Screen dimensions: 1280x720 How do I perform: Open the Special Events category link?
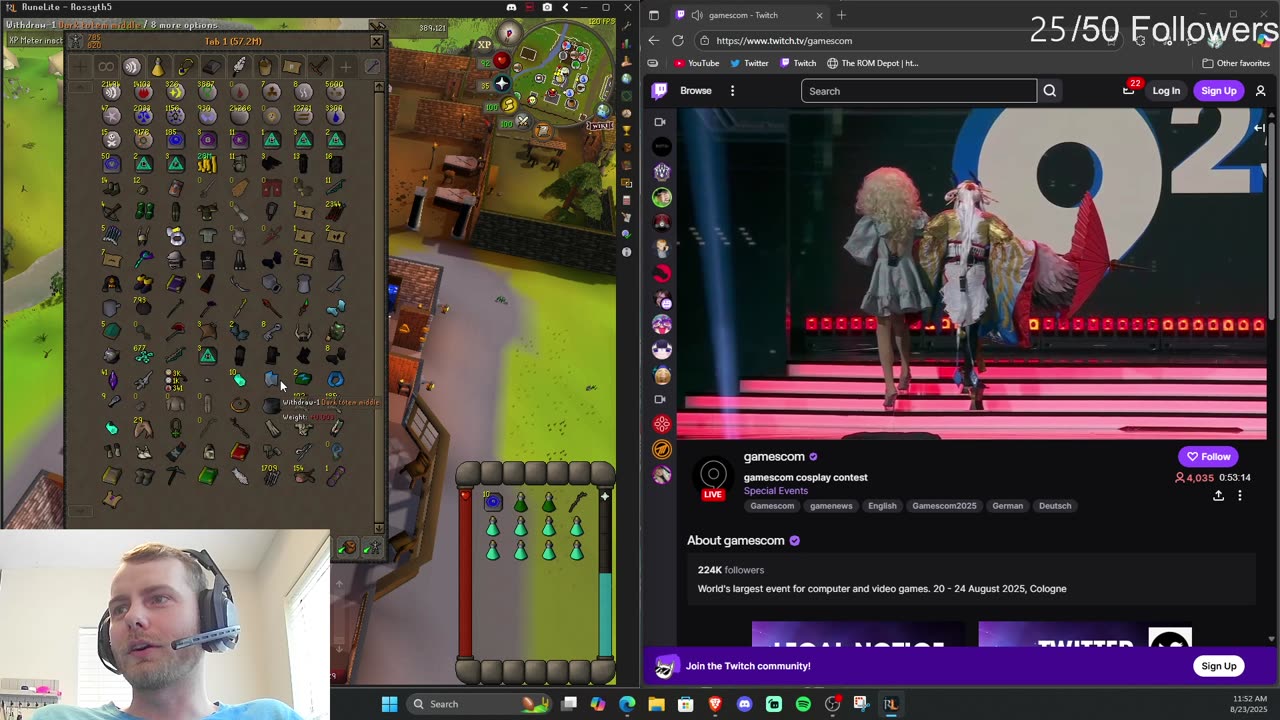coord(776,491)
